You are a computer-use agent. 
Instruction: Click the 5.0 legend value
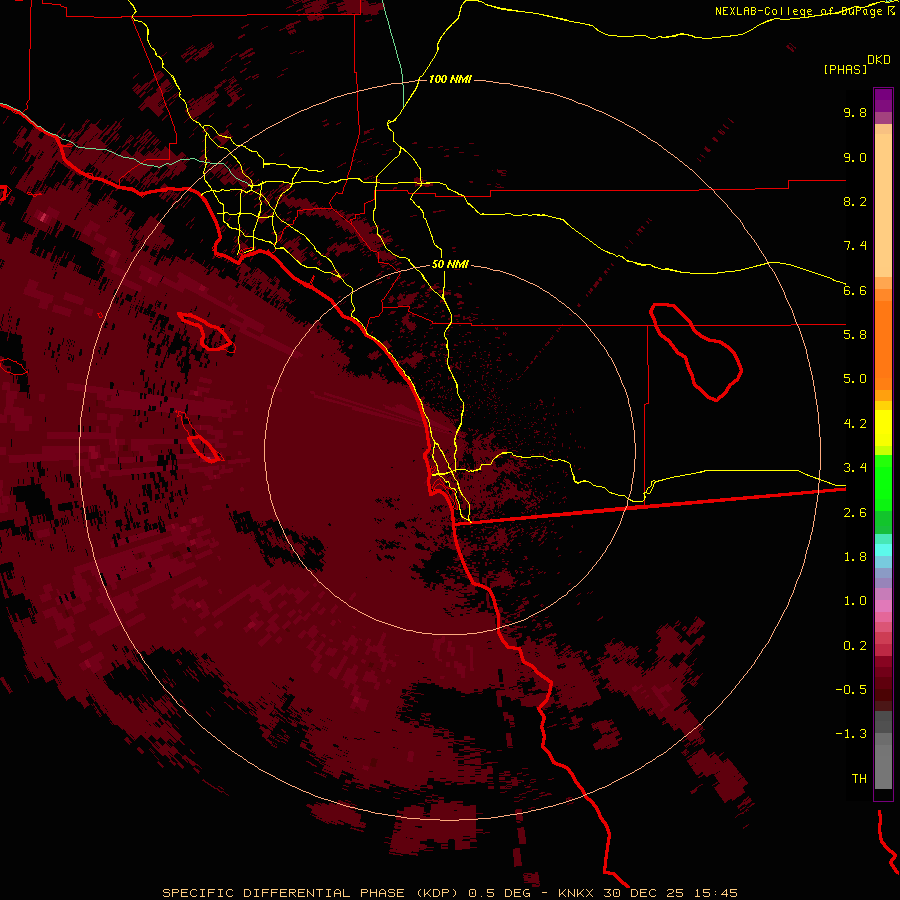855,379
